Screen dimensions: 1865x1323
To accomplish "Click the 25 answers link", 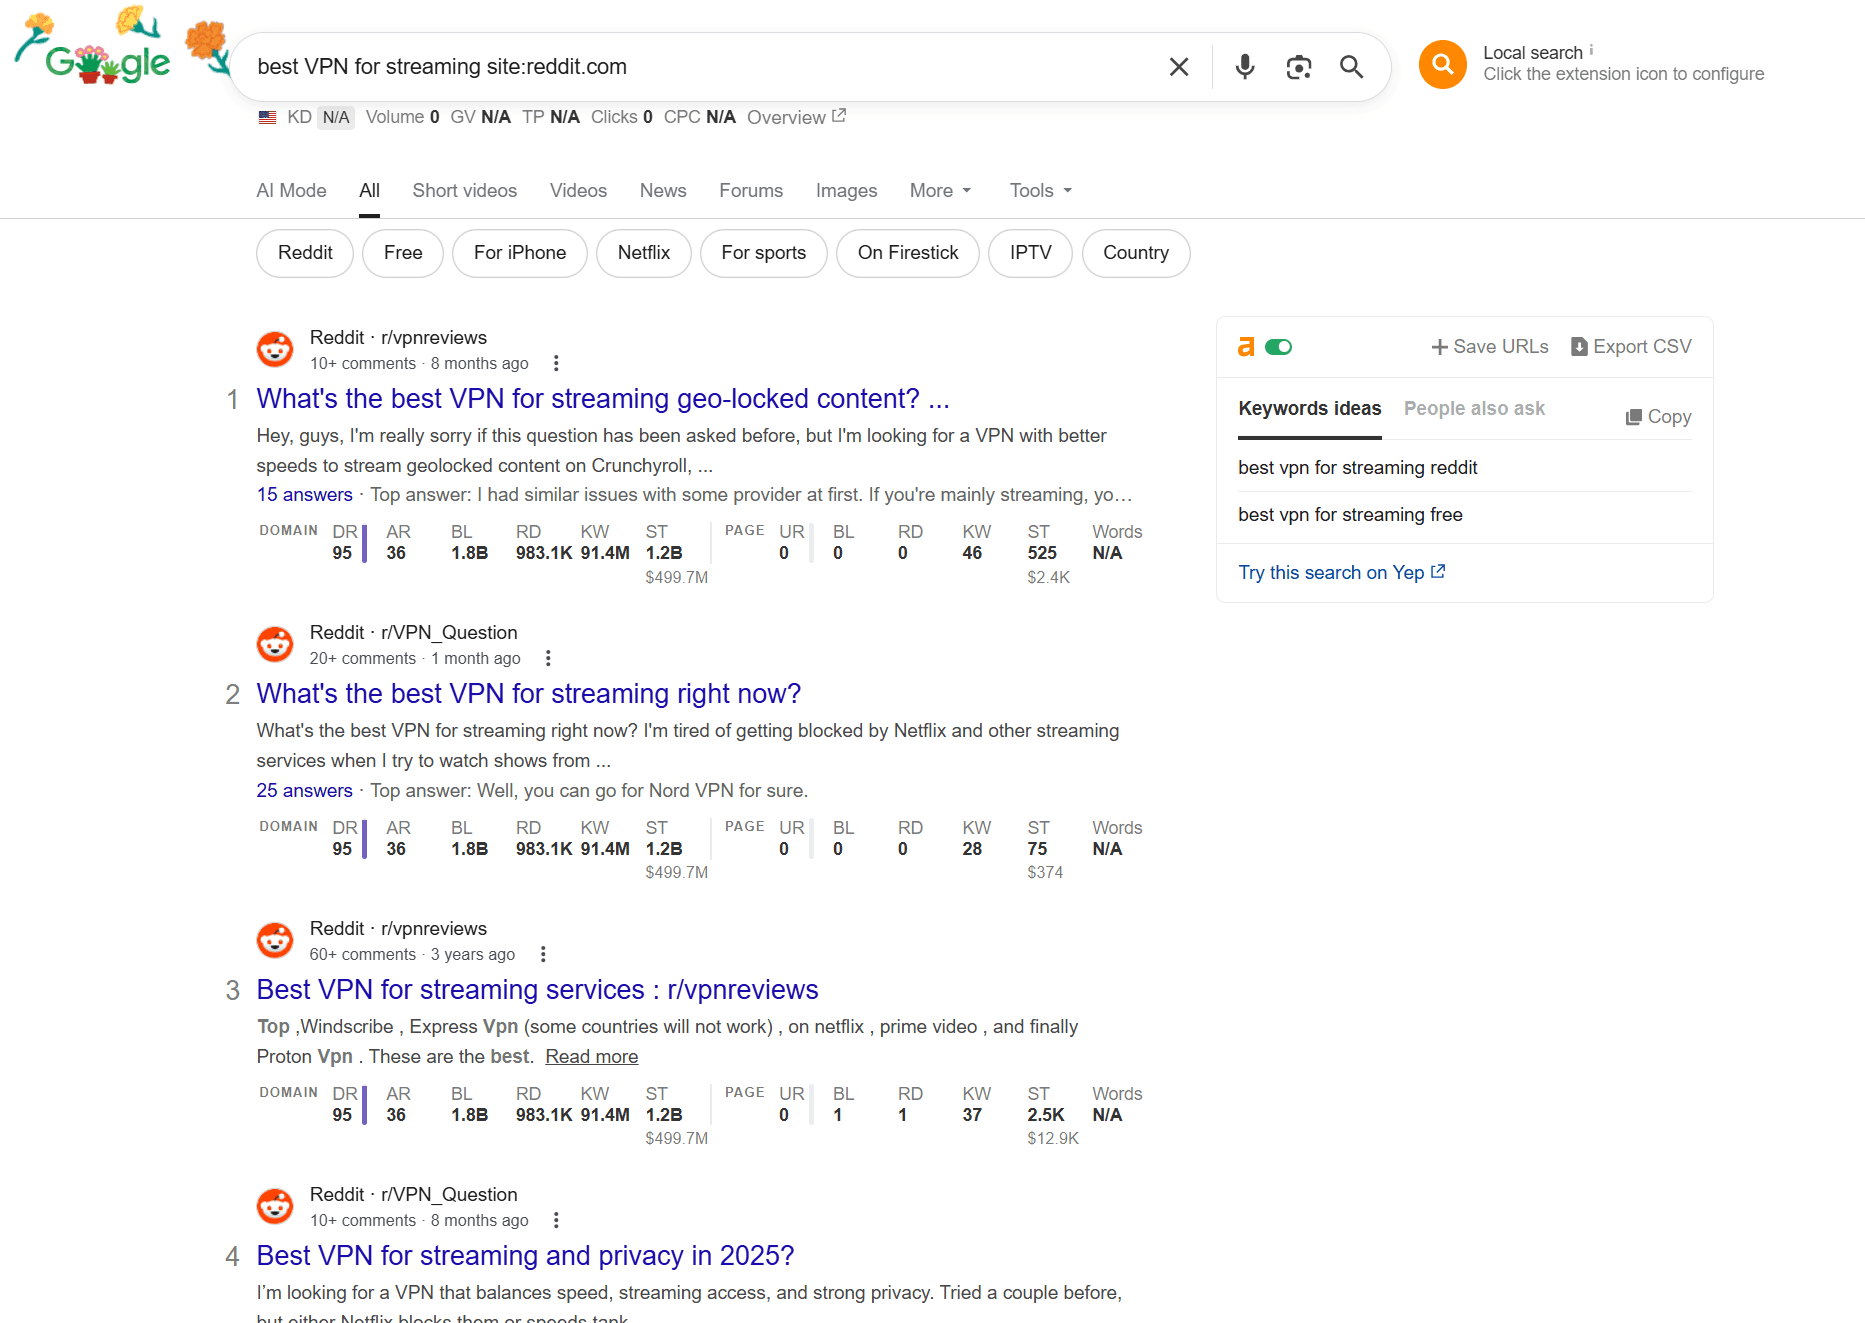I will [304, 791].
